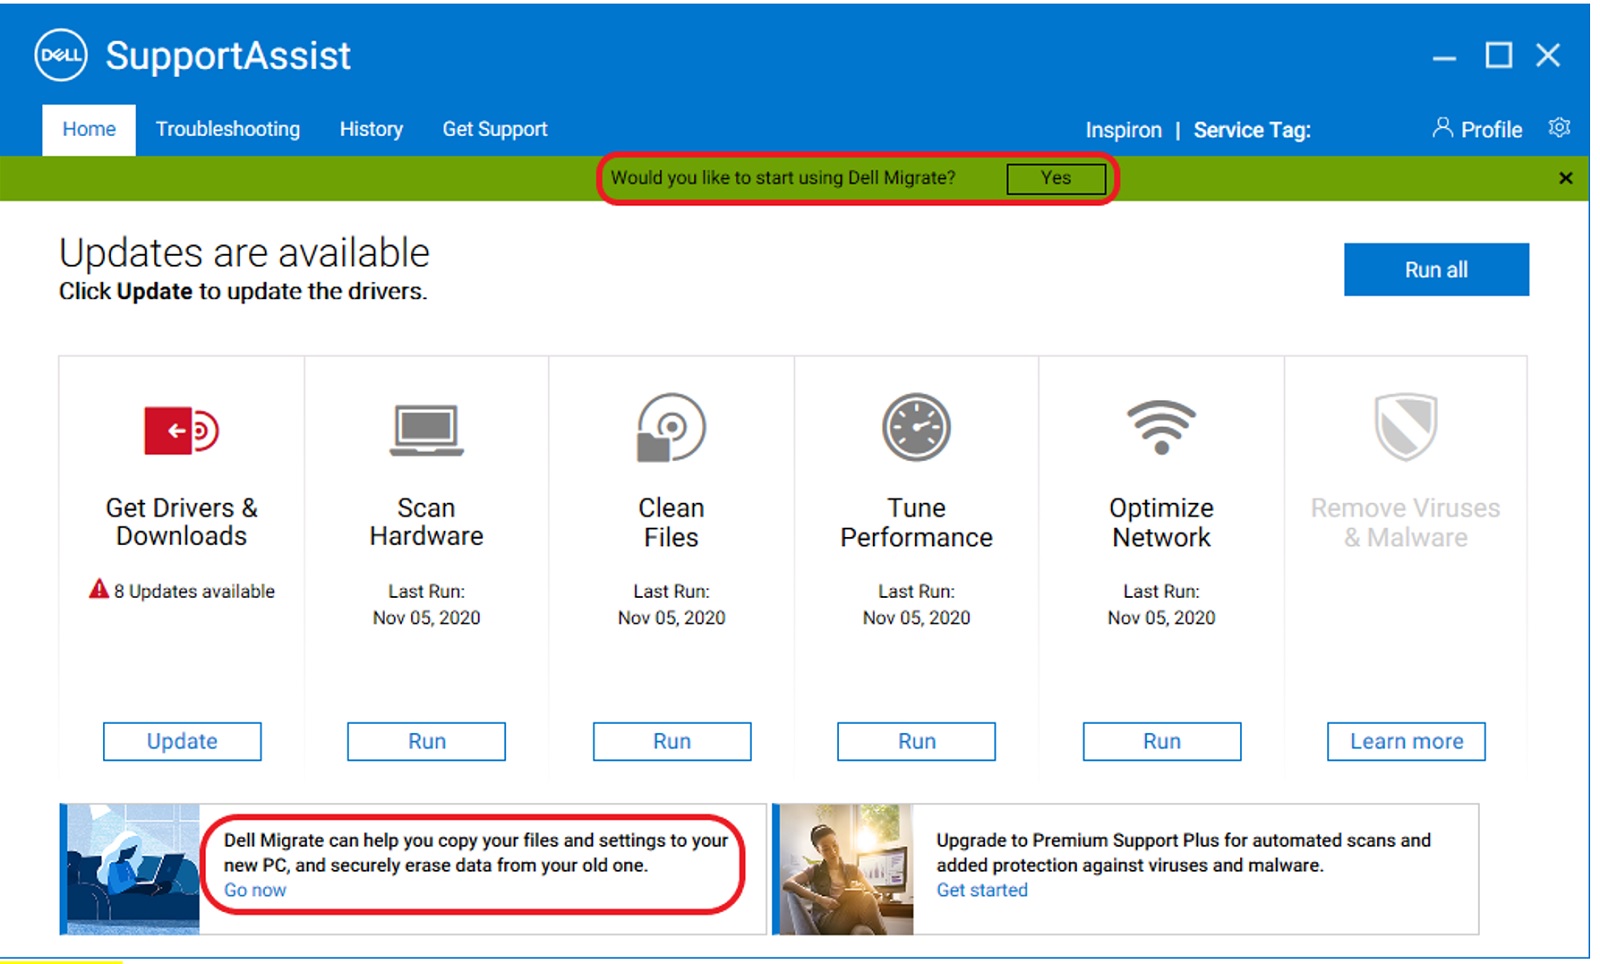Click the Inspiron model label

coord(1124,130)
